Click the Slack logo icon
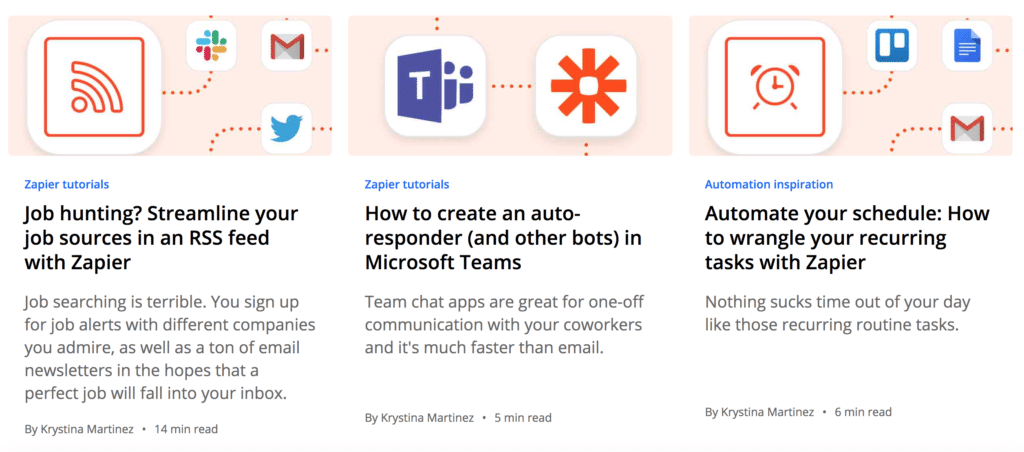Screen dimensions: 1024x452 [212, 45]
